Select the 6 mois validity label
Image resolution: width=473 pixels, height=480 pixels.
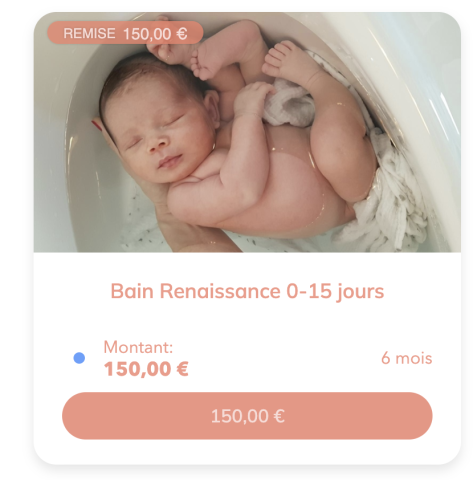tap(406, 358)
